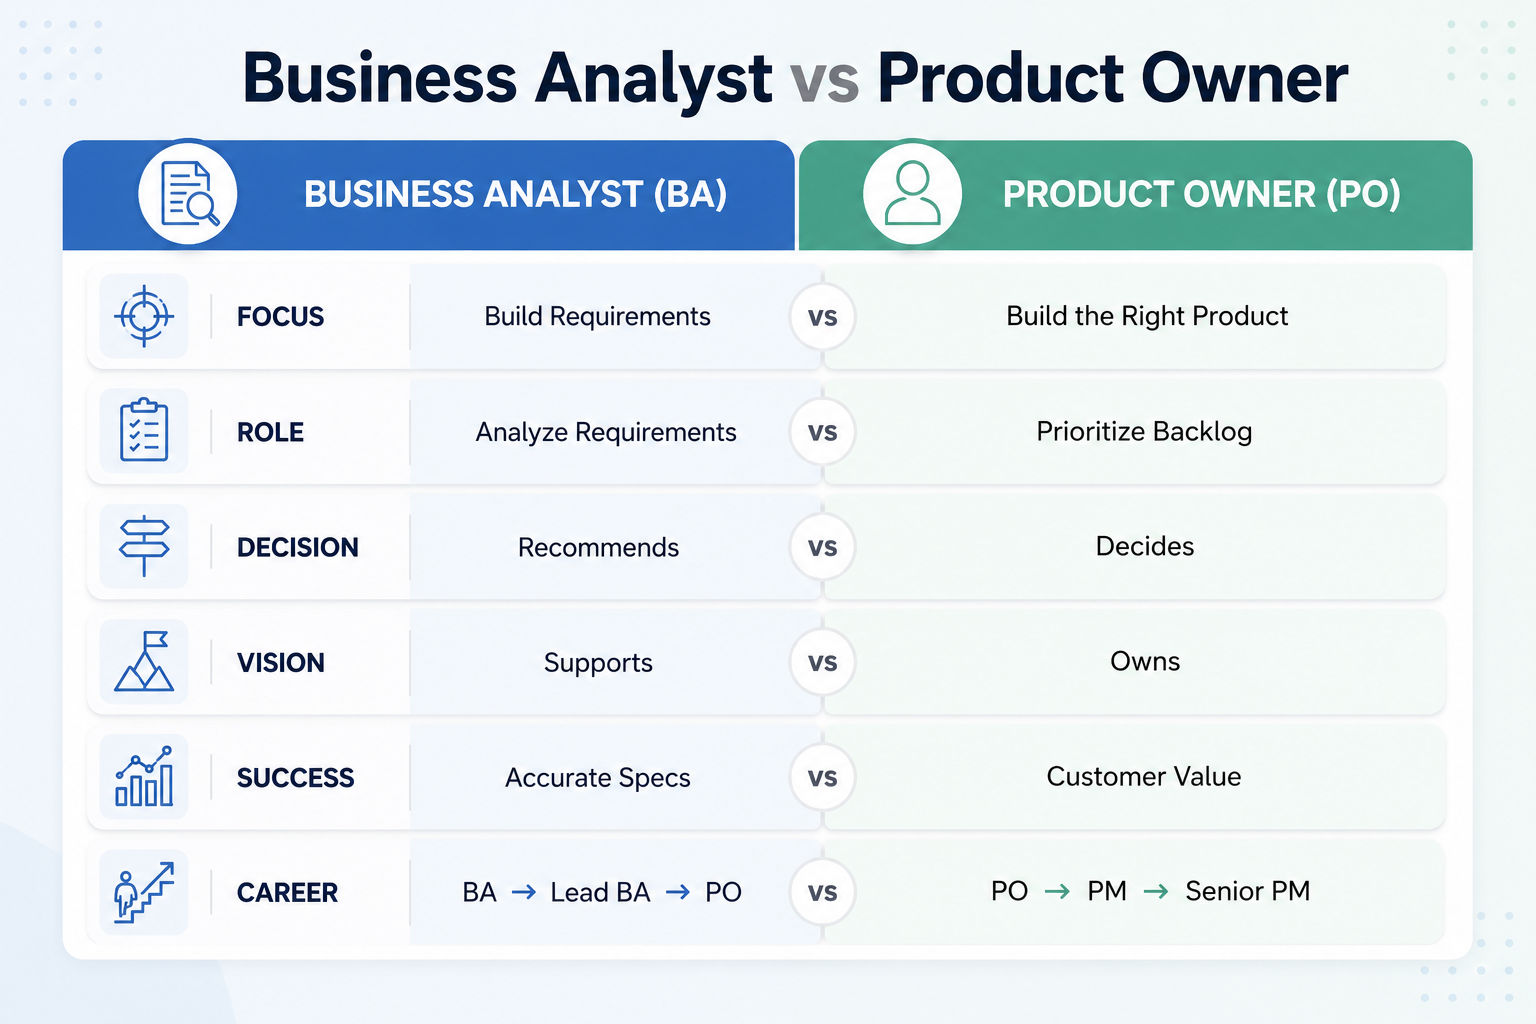
Task: Click the Product Owner person icon
Action: pyautogui.click(x=912, y=194)
